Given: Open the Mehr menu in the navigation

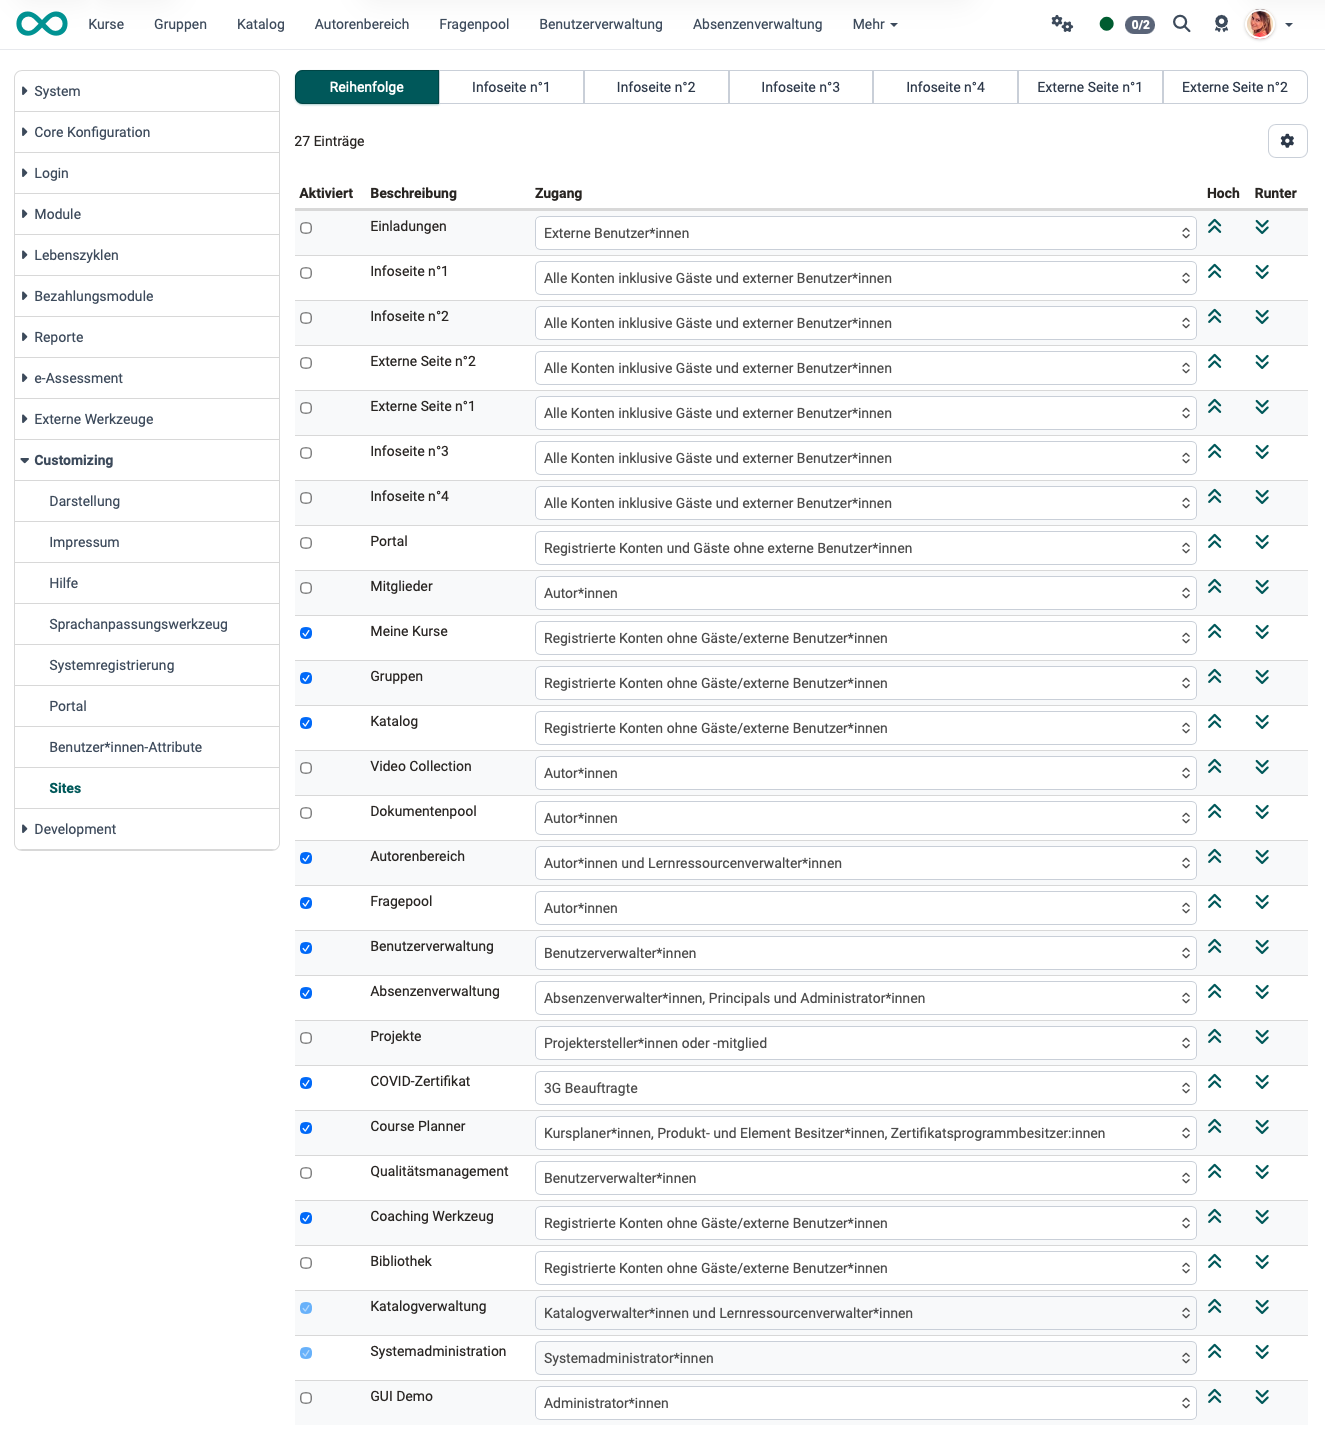Looking at the screenshot, I should pyautogui.click(x=874, y=23).
